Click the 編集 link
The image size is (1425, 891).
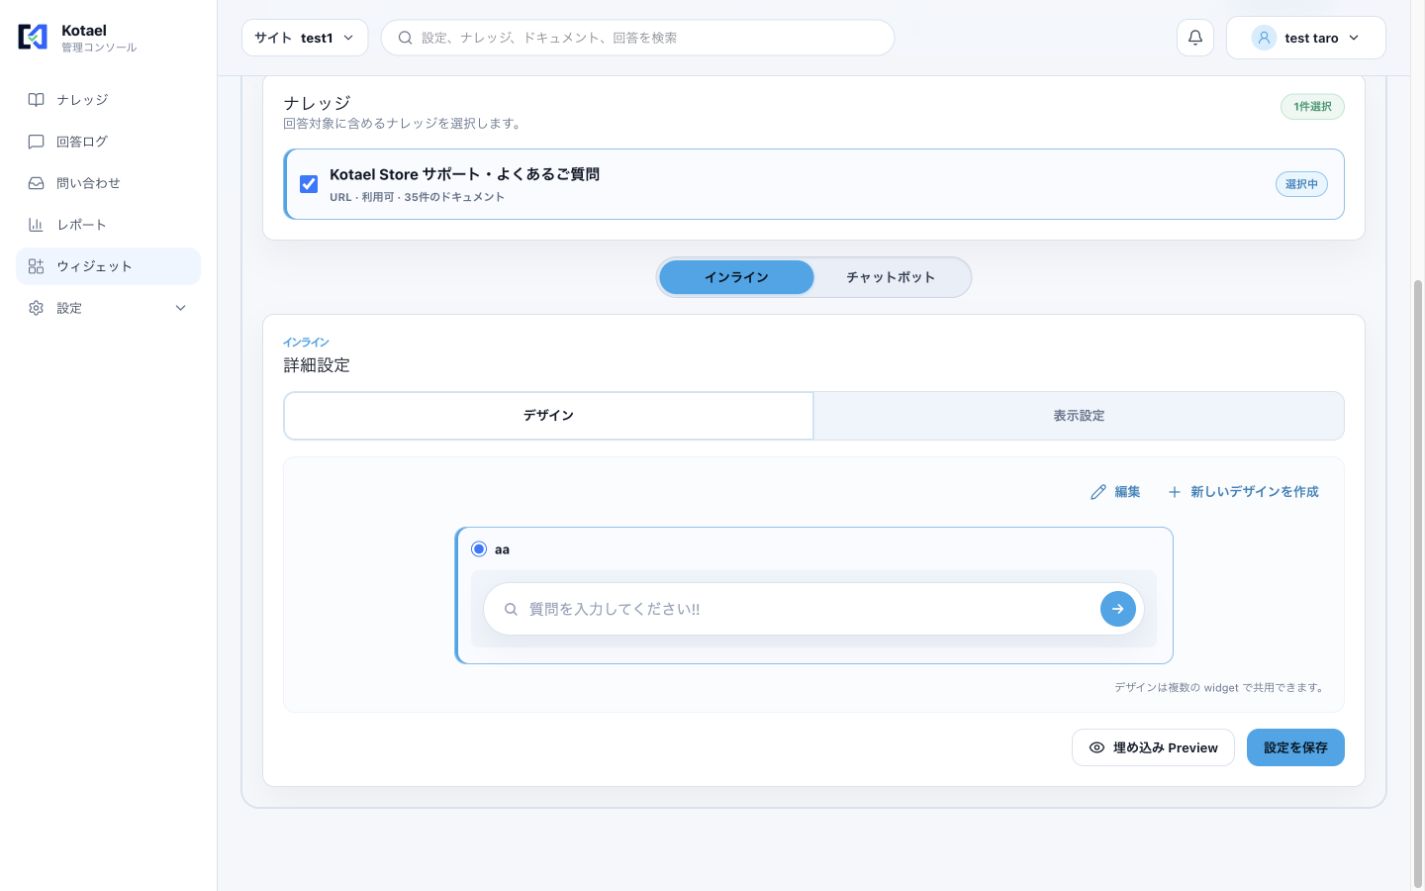click(1115, 492)
